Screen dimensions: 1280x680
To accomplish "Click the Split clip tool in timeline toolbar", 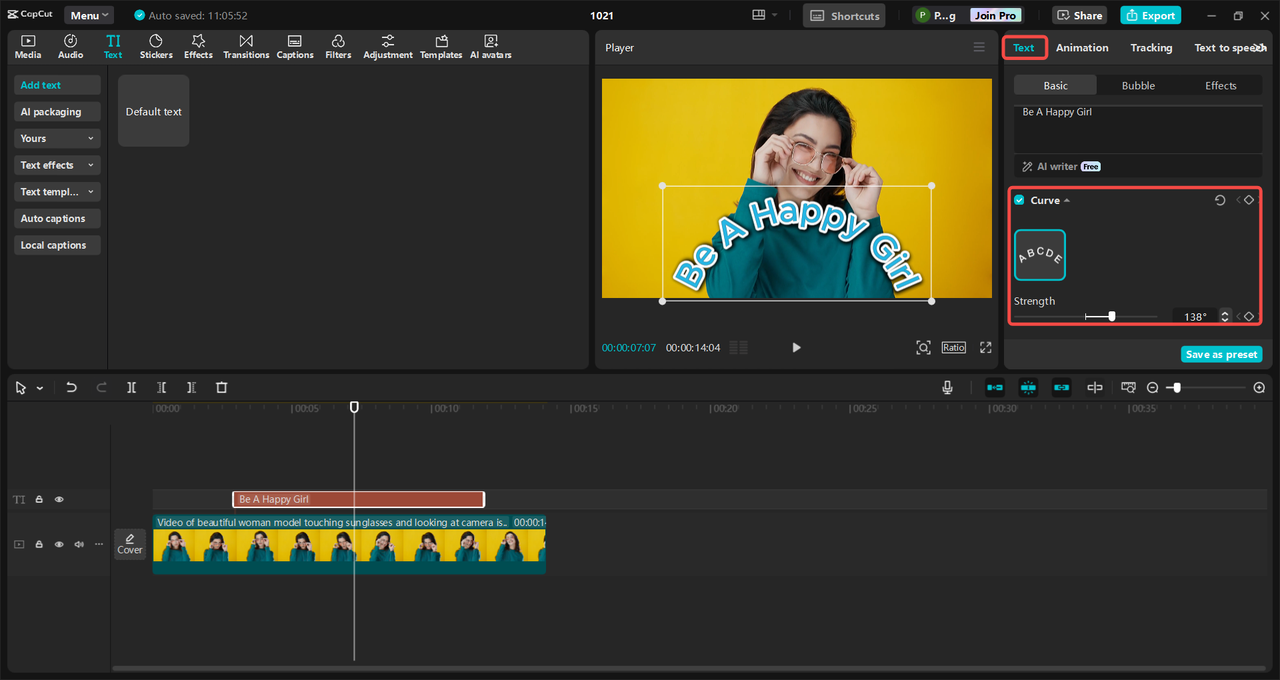I will click(131, 387).
